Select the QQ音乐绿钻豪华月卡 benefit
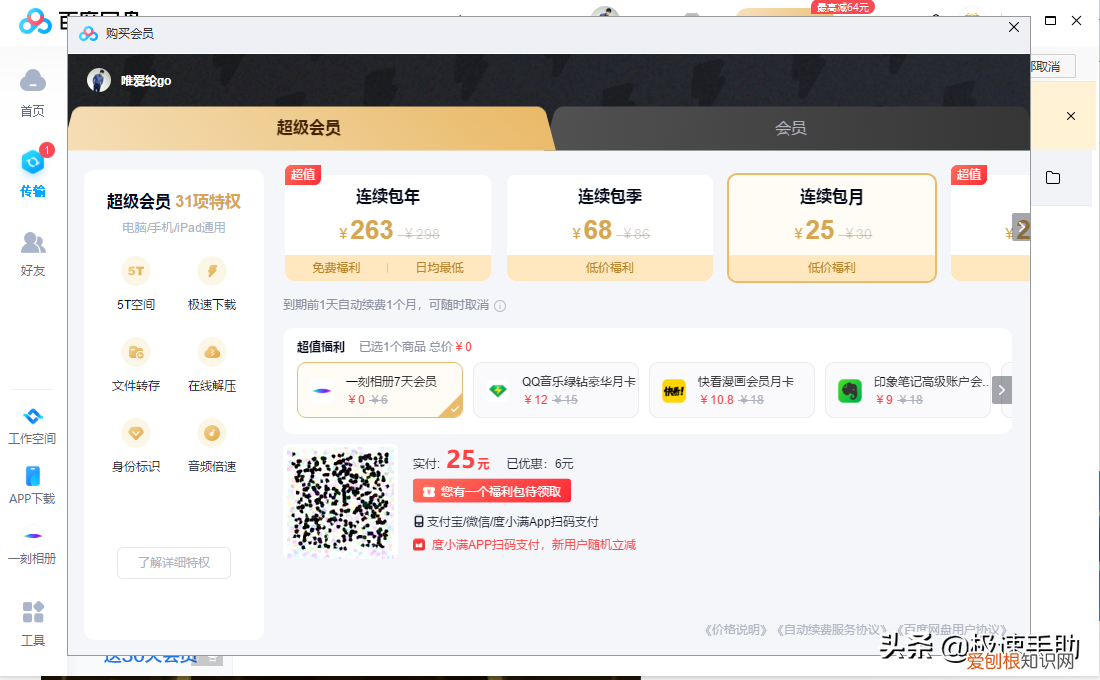1100x680 pixels. (556, 390)
